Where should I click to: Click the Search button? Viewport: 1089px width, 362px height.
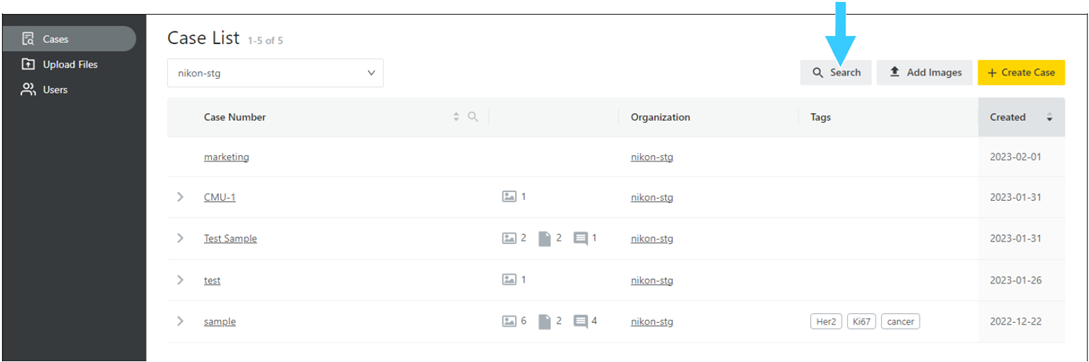pyautogui.click(x=836, y=72)
